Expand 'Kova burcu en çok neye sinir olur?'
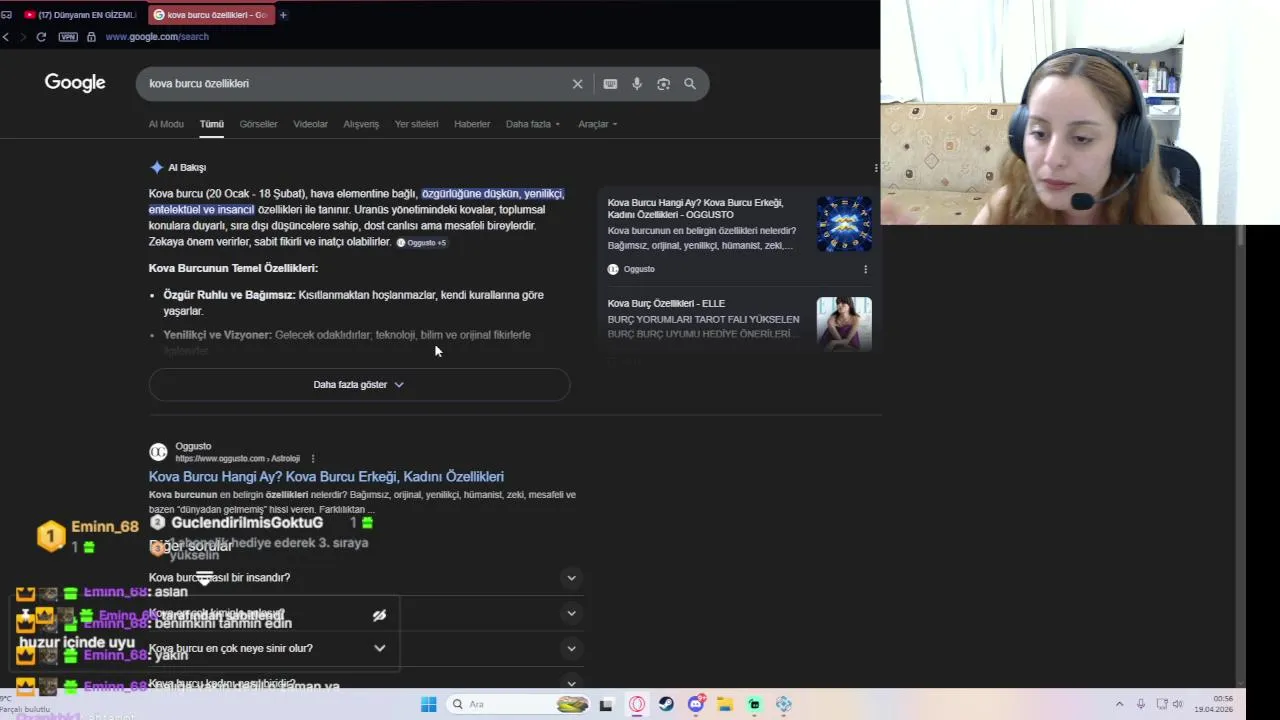This screenshot has width=1280, height=720. tap(571, 649)
